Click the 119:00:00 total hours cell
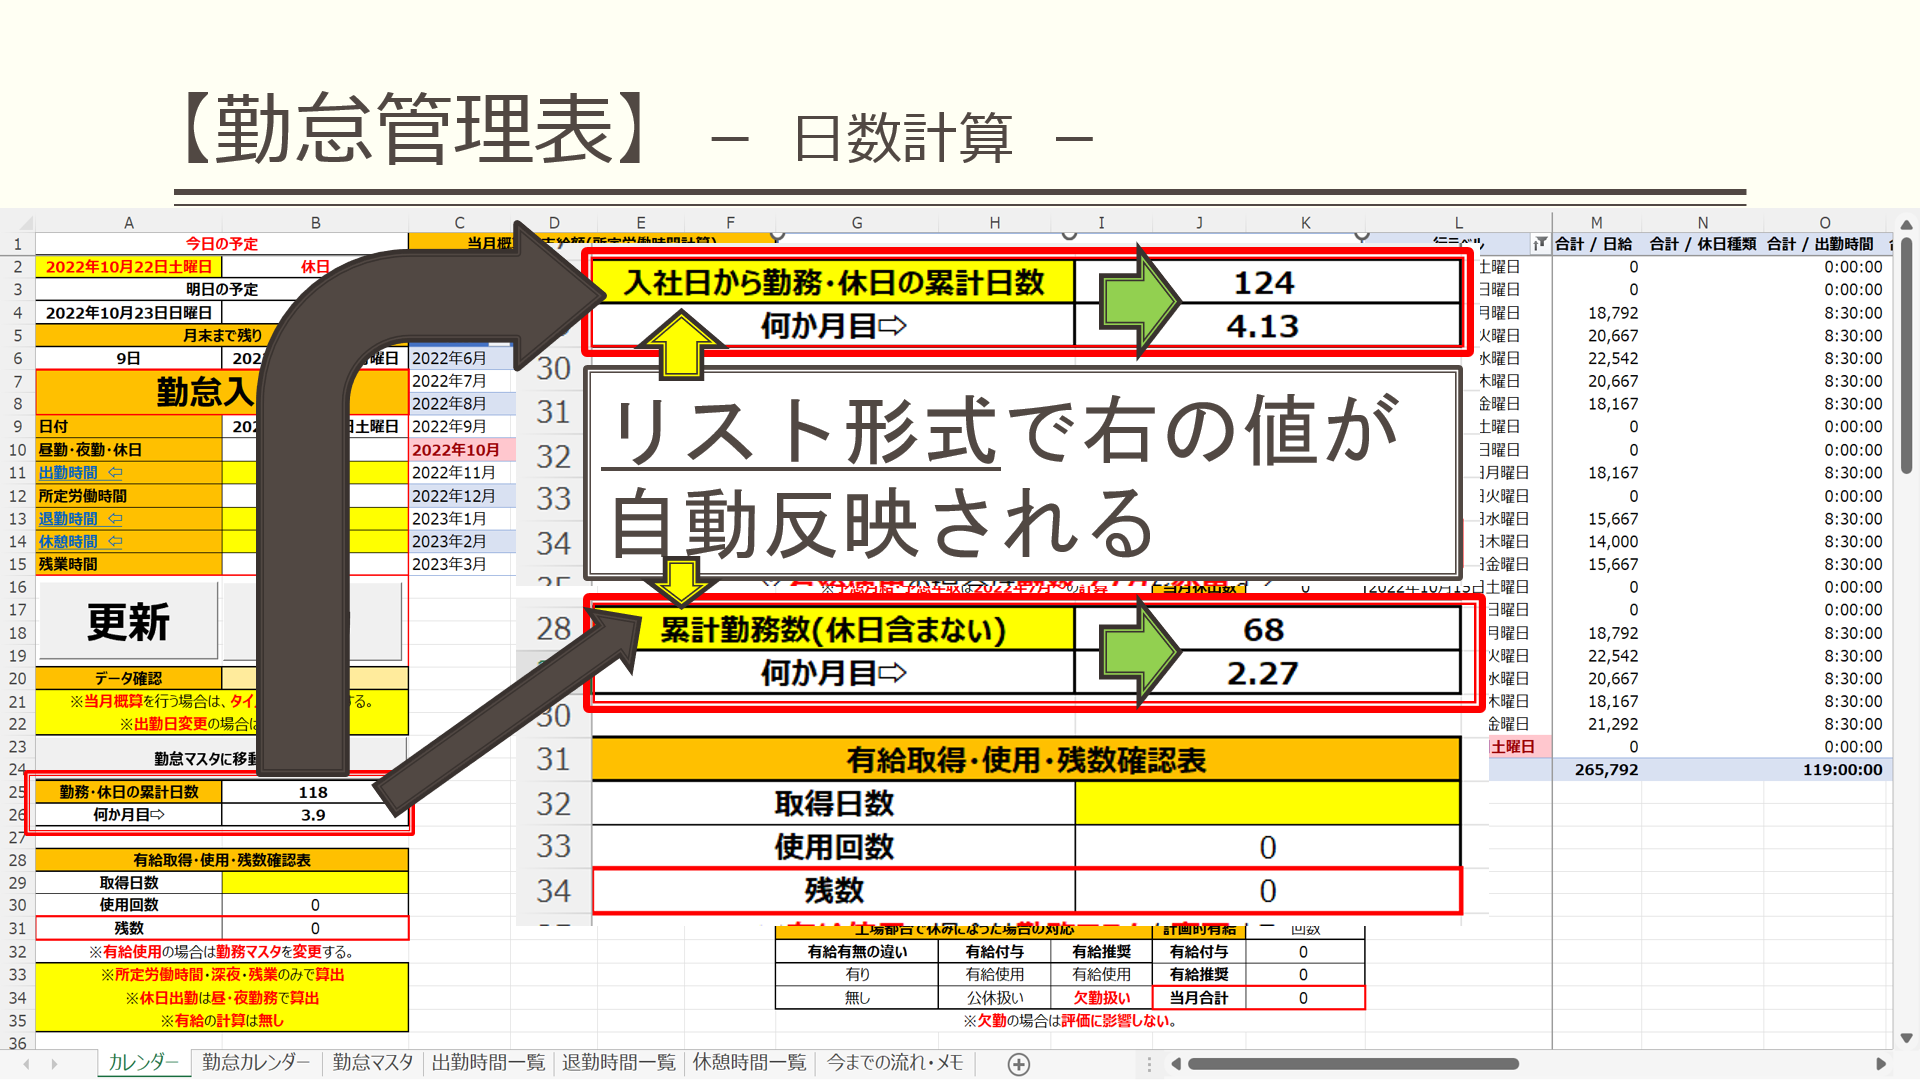The image size is (1920, 1080). [1825, 770]
